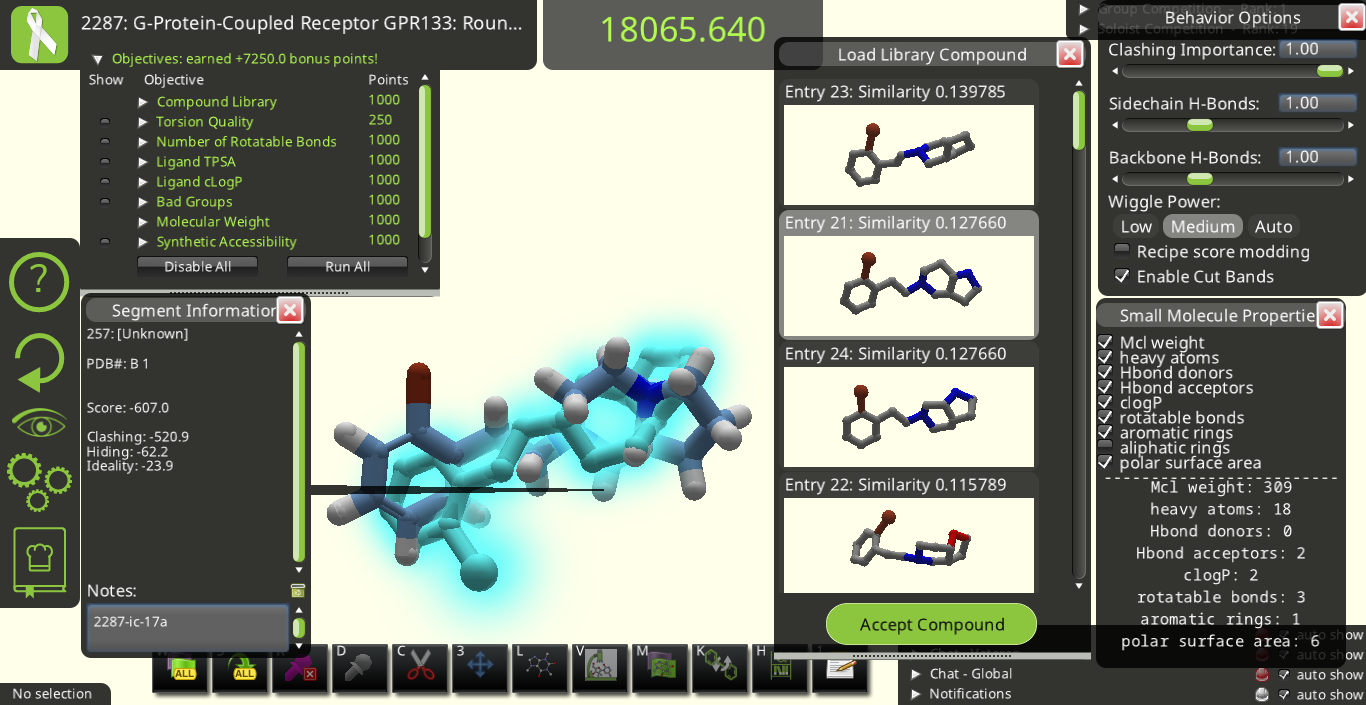
Task: Open the gears actions menu icon
Action: click(39, 482)
